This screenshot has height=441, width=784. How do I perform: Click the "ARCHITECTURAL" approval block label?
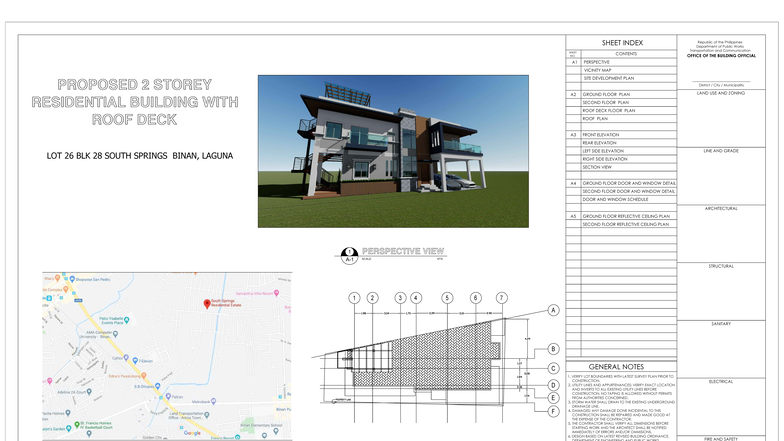pos(721,208)
